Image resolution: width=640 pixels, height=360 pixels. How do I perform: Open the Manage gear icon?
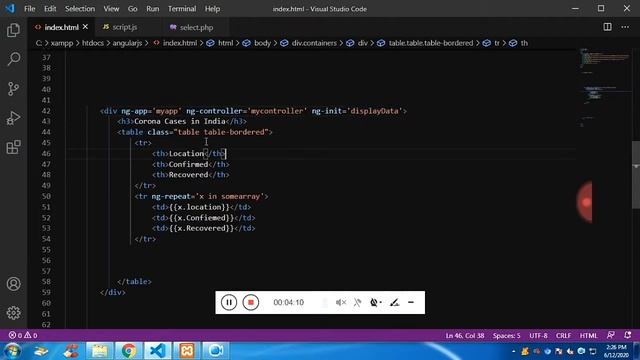[x=13, y=313]
